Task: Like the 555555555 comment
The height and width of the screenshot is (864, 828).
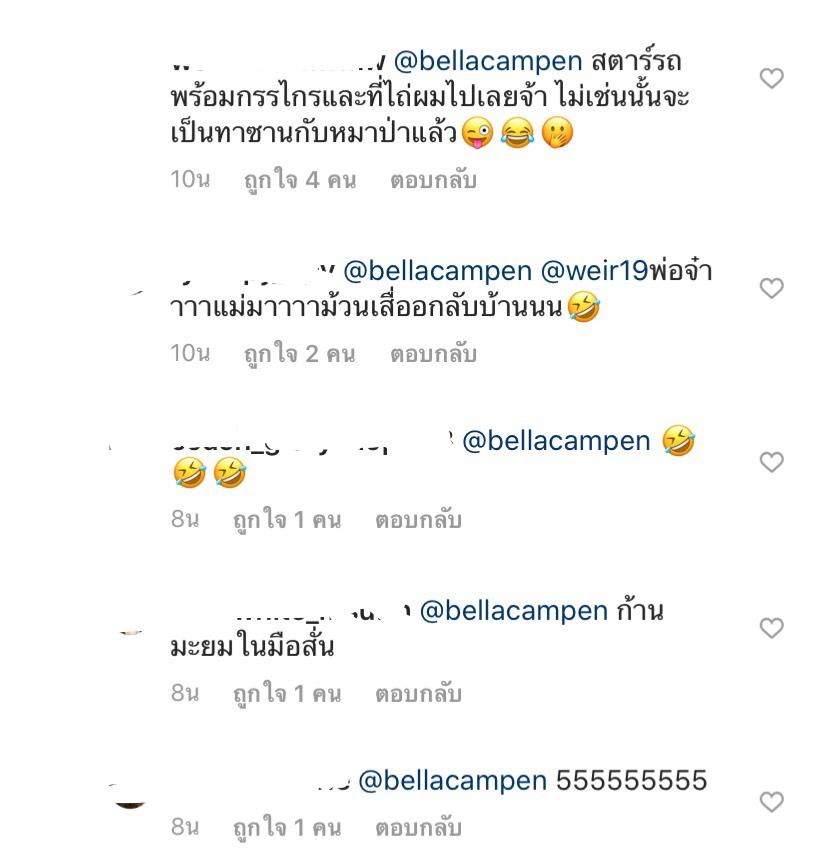Action: click(771, 802)
